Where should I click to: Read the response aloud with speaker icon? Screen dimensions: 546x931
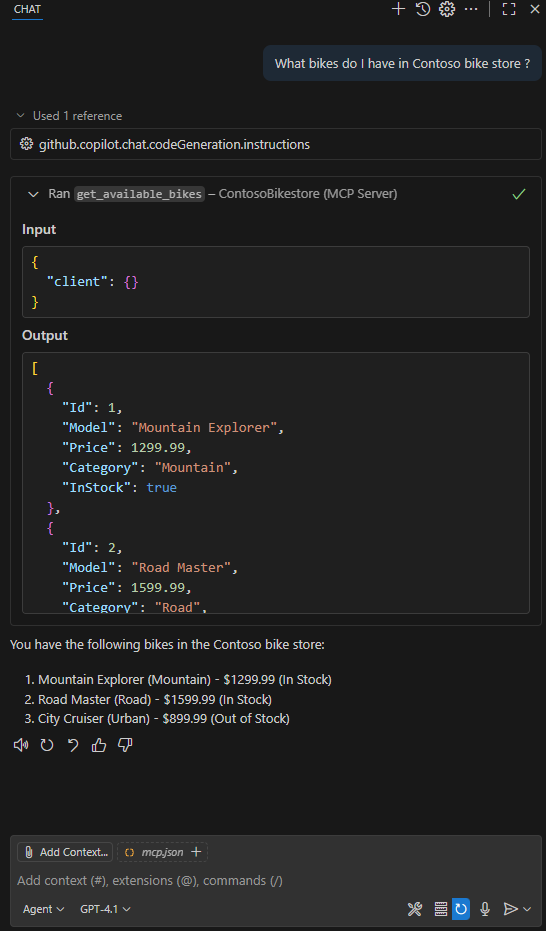tap(21, 745)
